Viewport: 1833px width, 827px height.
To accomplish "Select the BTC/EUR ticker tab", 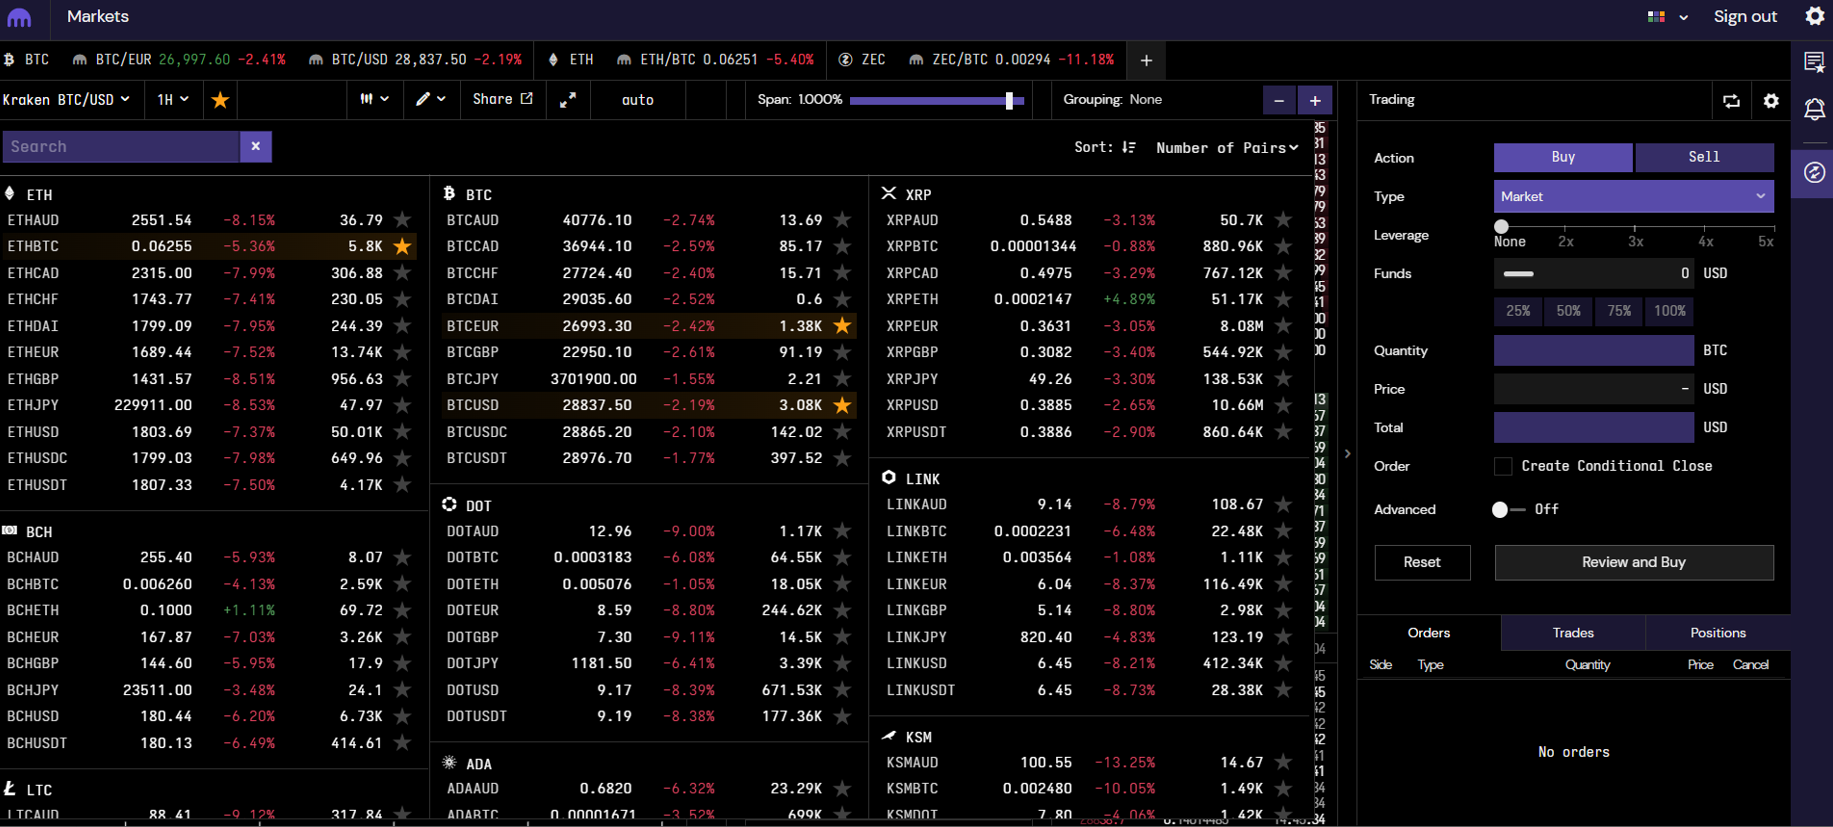I will pos(179,60).
